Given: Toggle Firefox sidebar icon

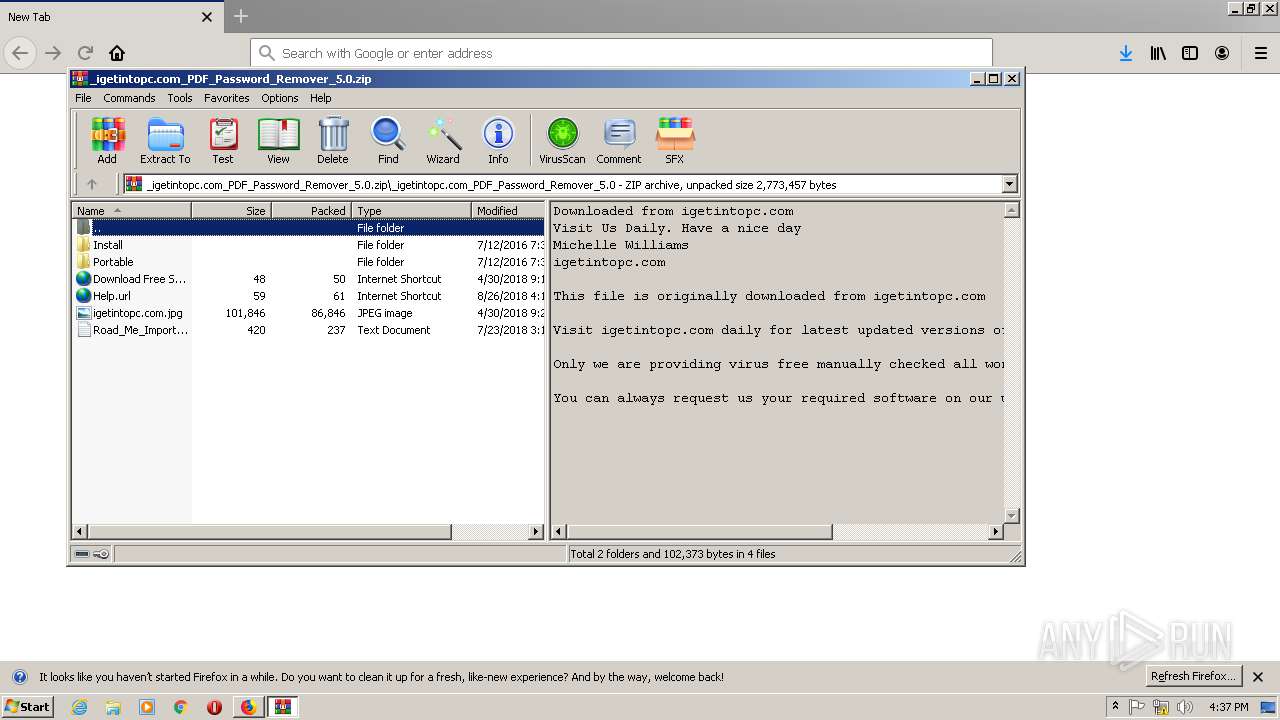Looking at the screenshot, I should [1190, 53].
